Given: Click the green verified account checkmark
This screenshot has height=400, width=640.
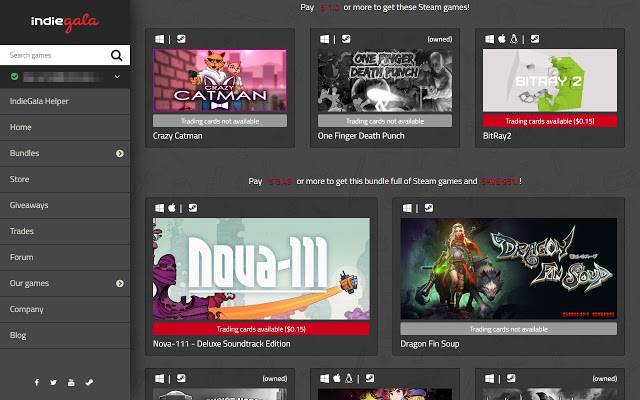Looking at the screenshot, I should [15, 76].
